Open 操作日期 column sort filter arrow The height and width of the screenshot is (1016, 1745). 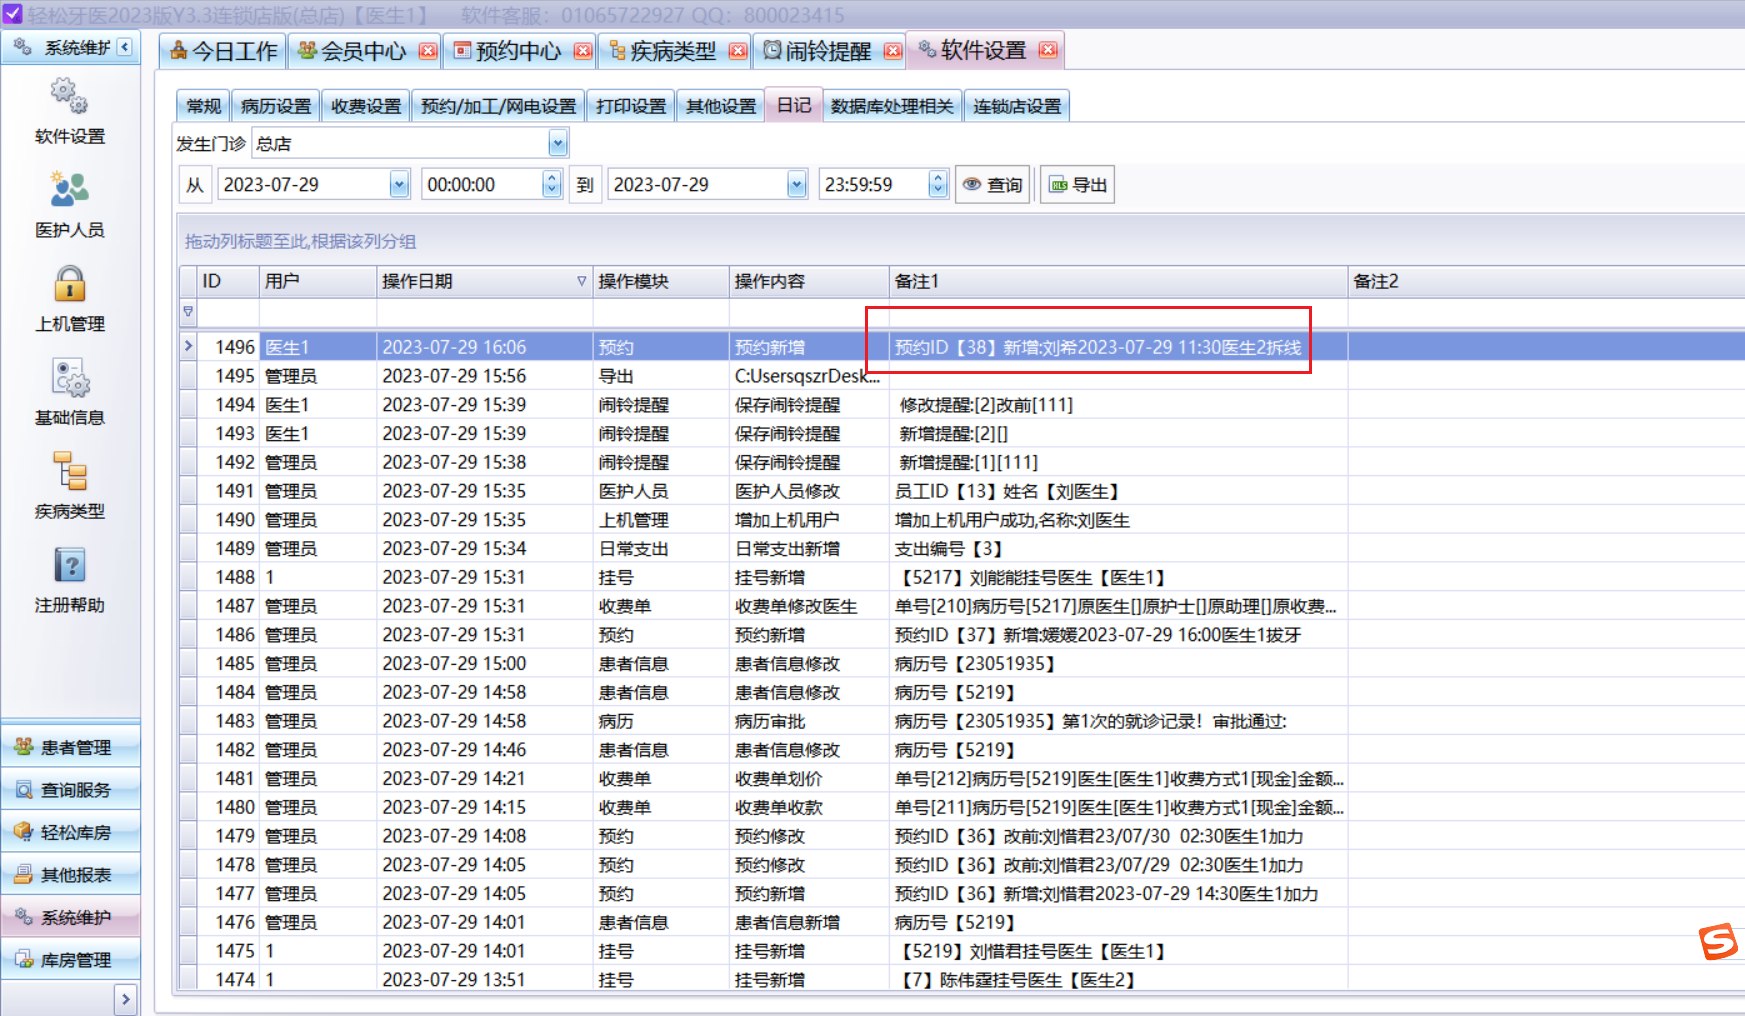click(581, 282)
